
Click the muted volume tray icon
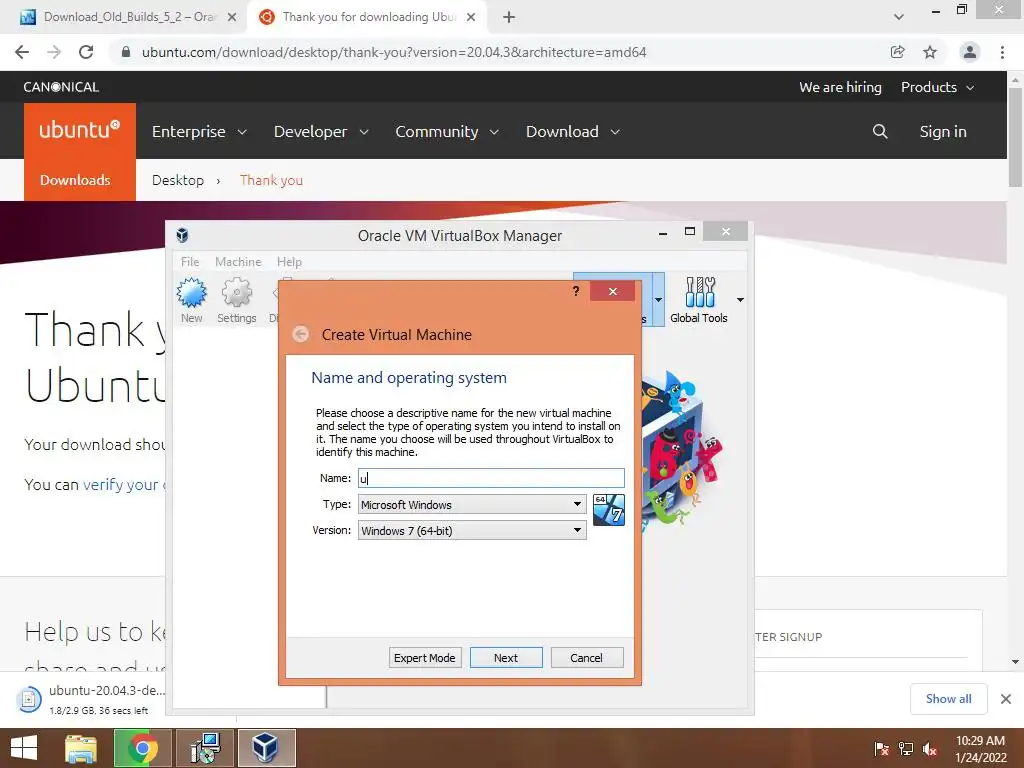(930, 749)
